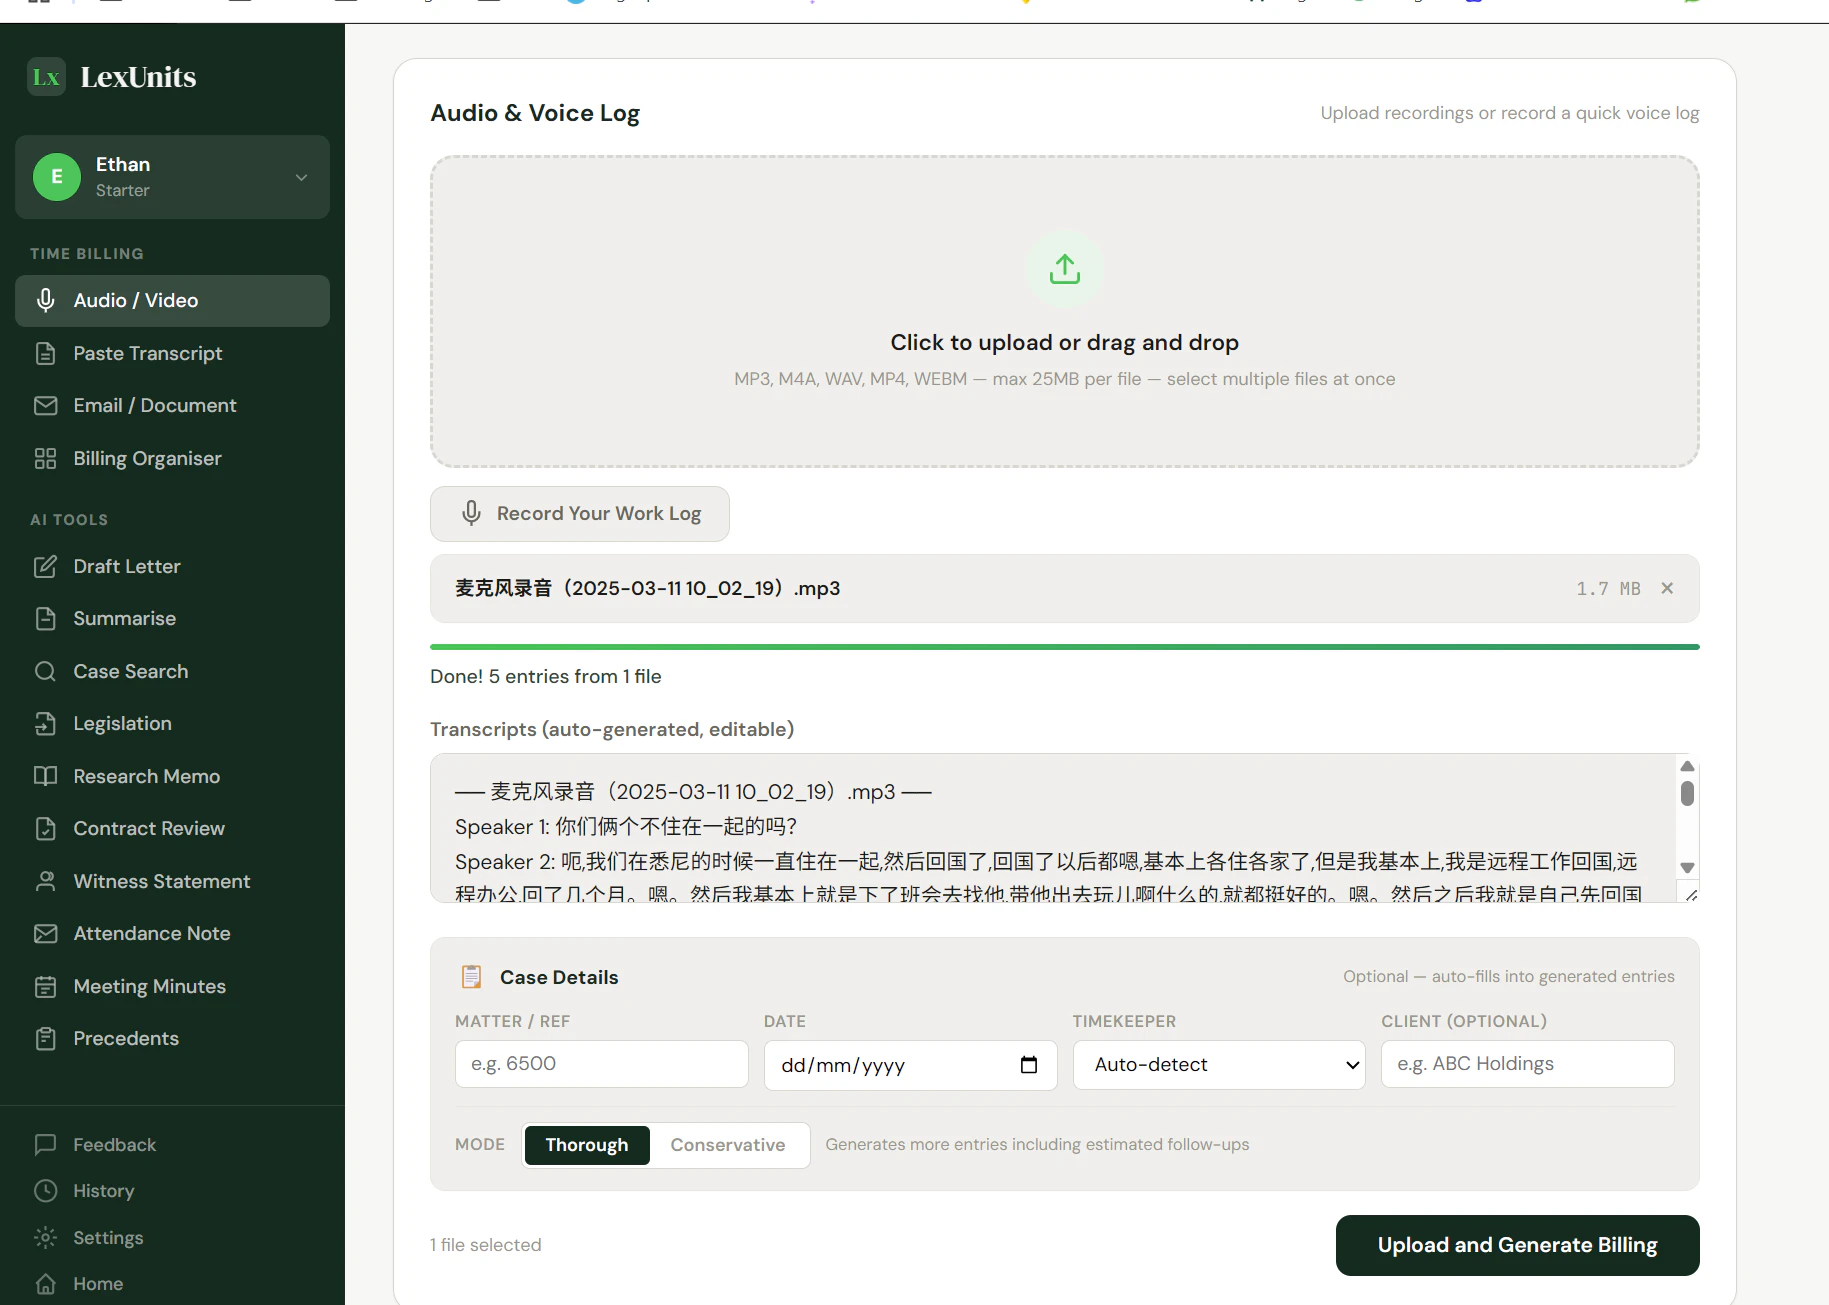Click Record Your Work Log
Image resolution: width=1829 pixels, height=1305 pixels.
(x=579, y=513)
